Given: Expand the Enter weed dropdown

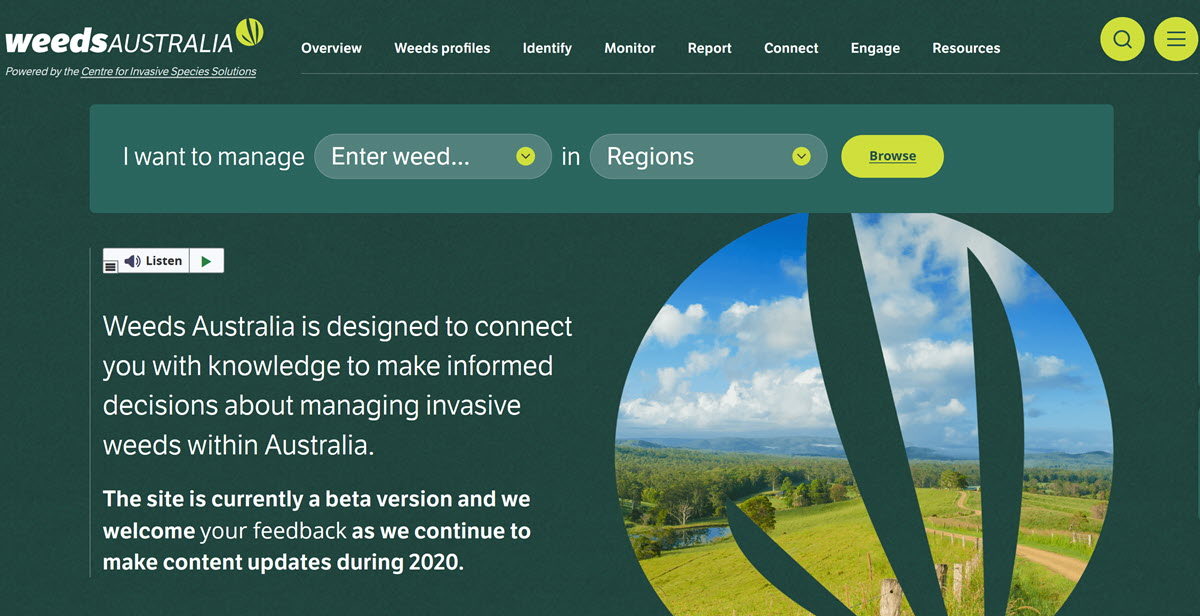Looking at the screenshot, I should point(433,157).
